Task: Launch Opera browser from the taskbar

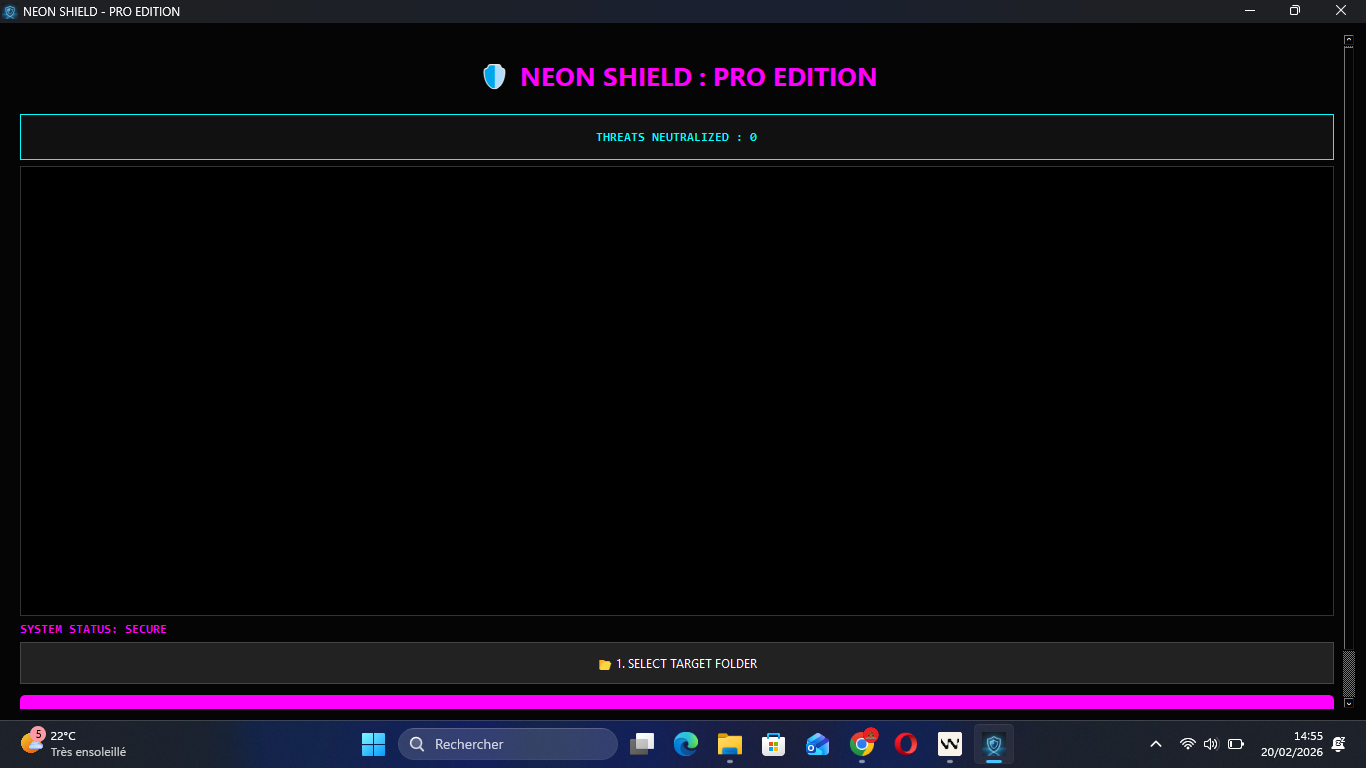Action: [x=906, y=744]
